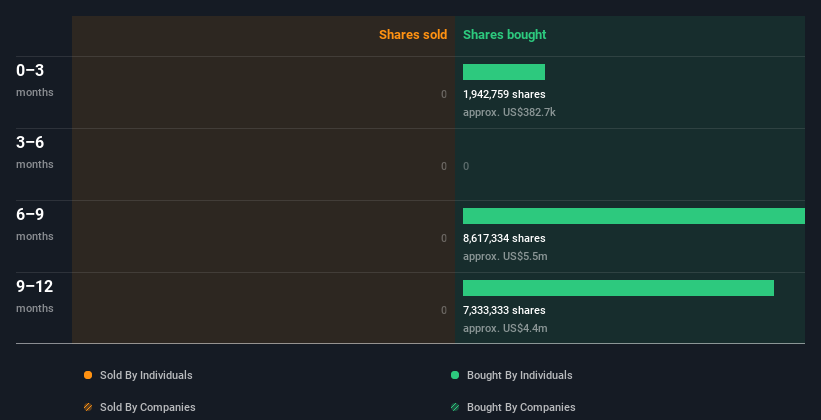This screenshot has width=821, height=420.
Task: Select the 9–12 months green bought bar
Action: [x=618, y=288]
